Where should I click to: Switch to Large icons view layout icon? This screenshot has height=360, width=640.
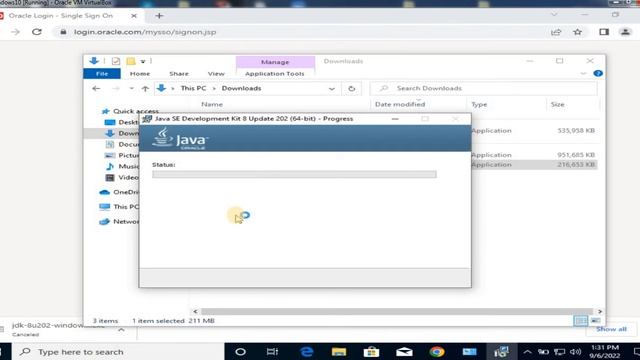(x=596, y=321)
